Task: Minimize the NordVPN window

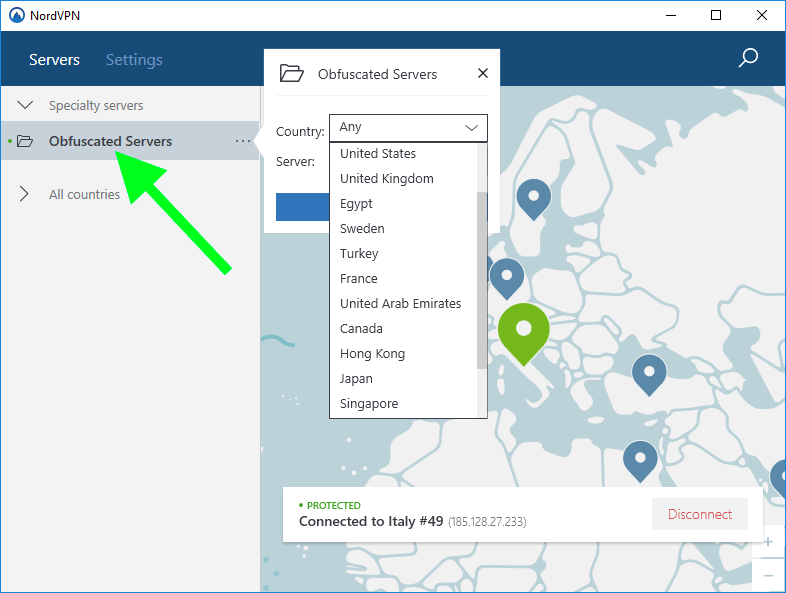Action: (671, 16)
